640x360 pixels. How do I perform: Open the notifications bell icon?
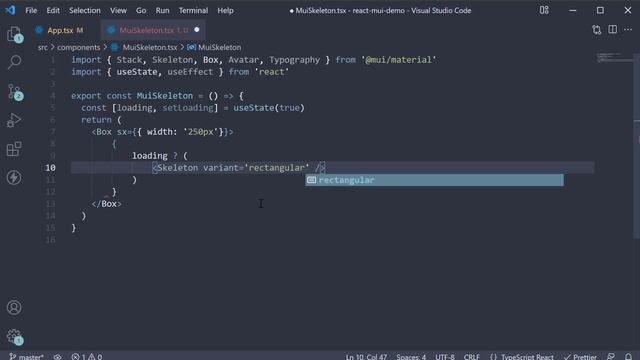628,356
